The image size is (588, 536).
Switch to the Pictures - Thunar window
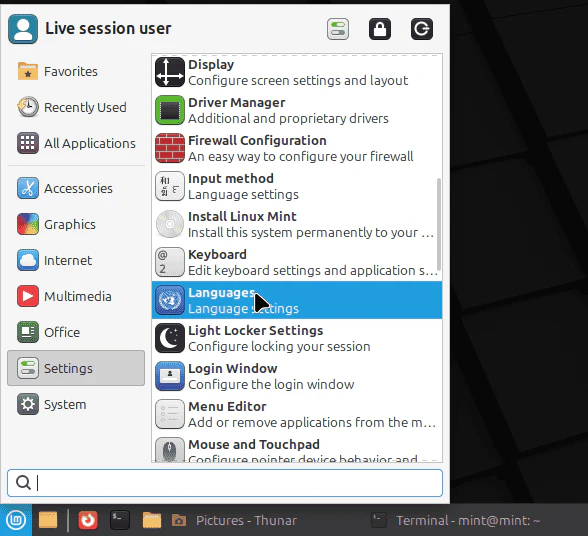click(234, 520)
